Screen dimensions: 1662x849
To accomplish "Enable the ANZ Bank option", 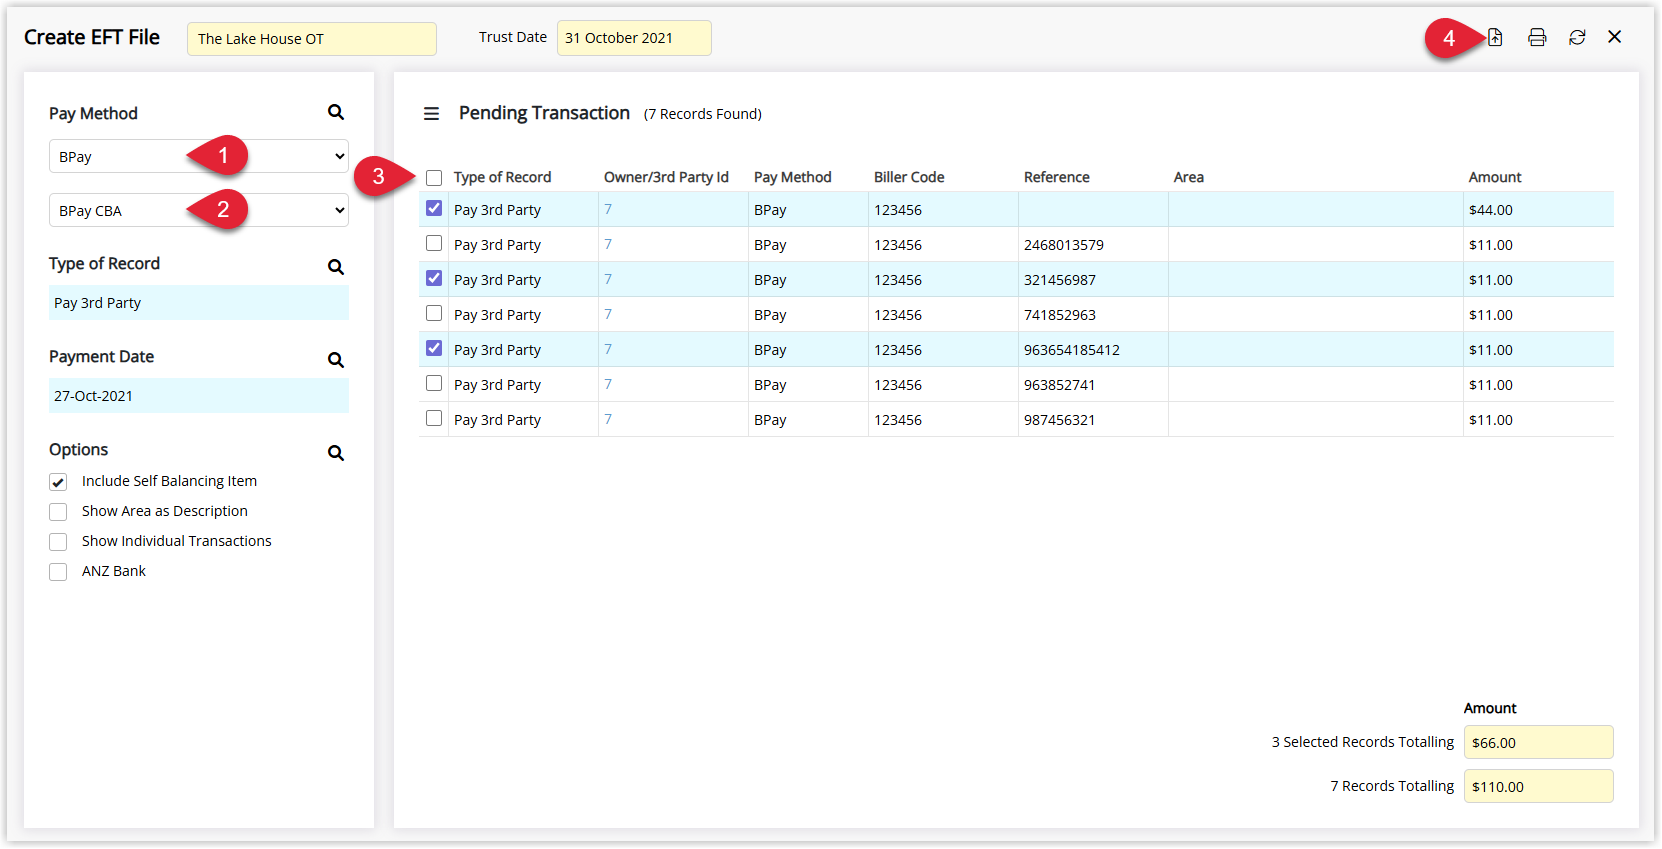I will [x=58, y=572].
